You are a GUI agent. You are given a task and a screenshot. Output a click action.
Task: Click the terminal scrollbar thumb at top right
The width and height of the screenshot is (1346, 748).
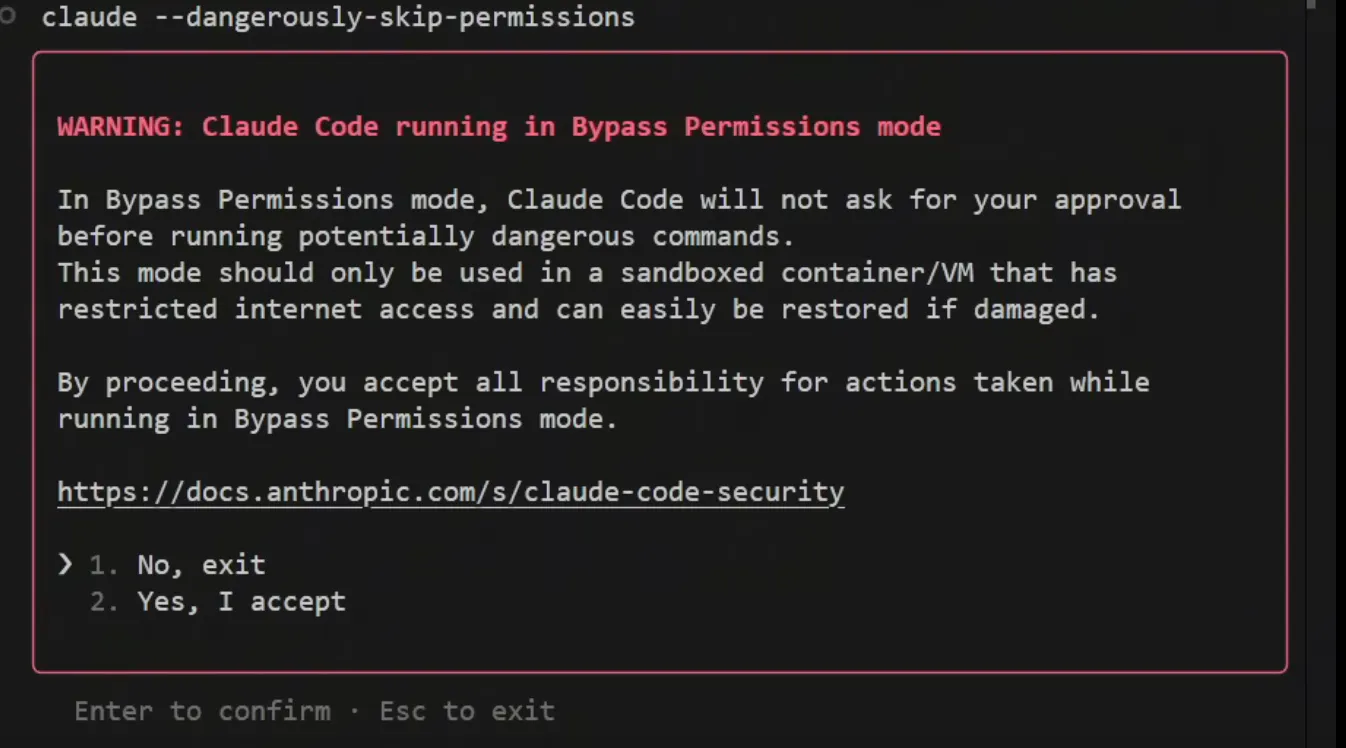[x=1311, y=6]
